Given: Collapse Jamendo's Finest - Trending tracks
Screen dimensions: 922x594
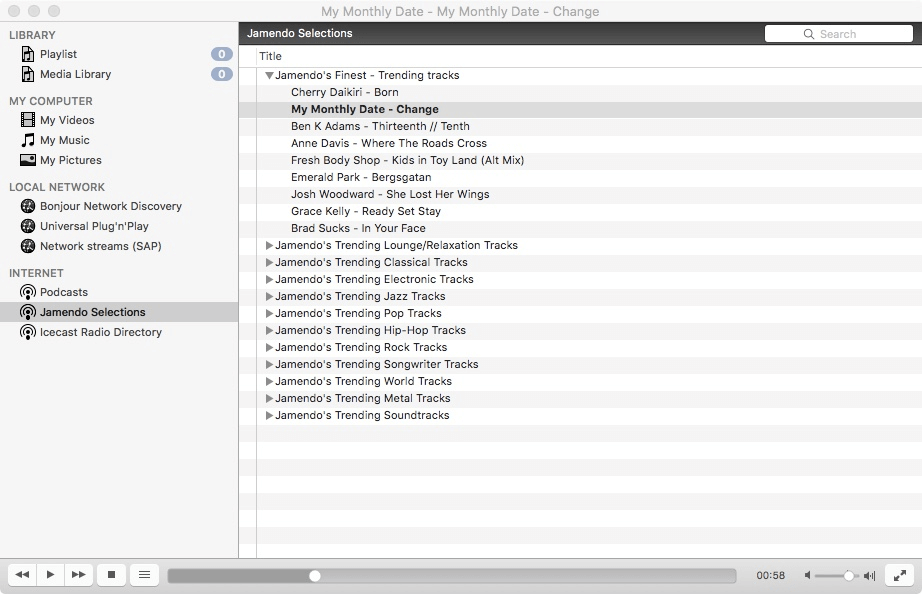Looking at the screenshot, I should pyautogui.click(x=268, y=75).
